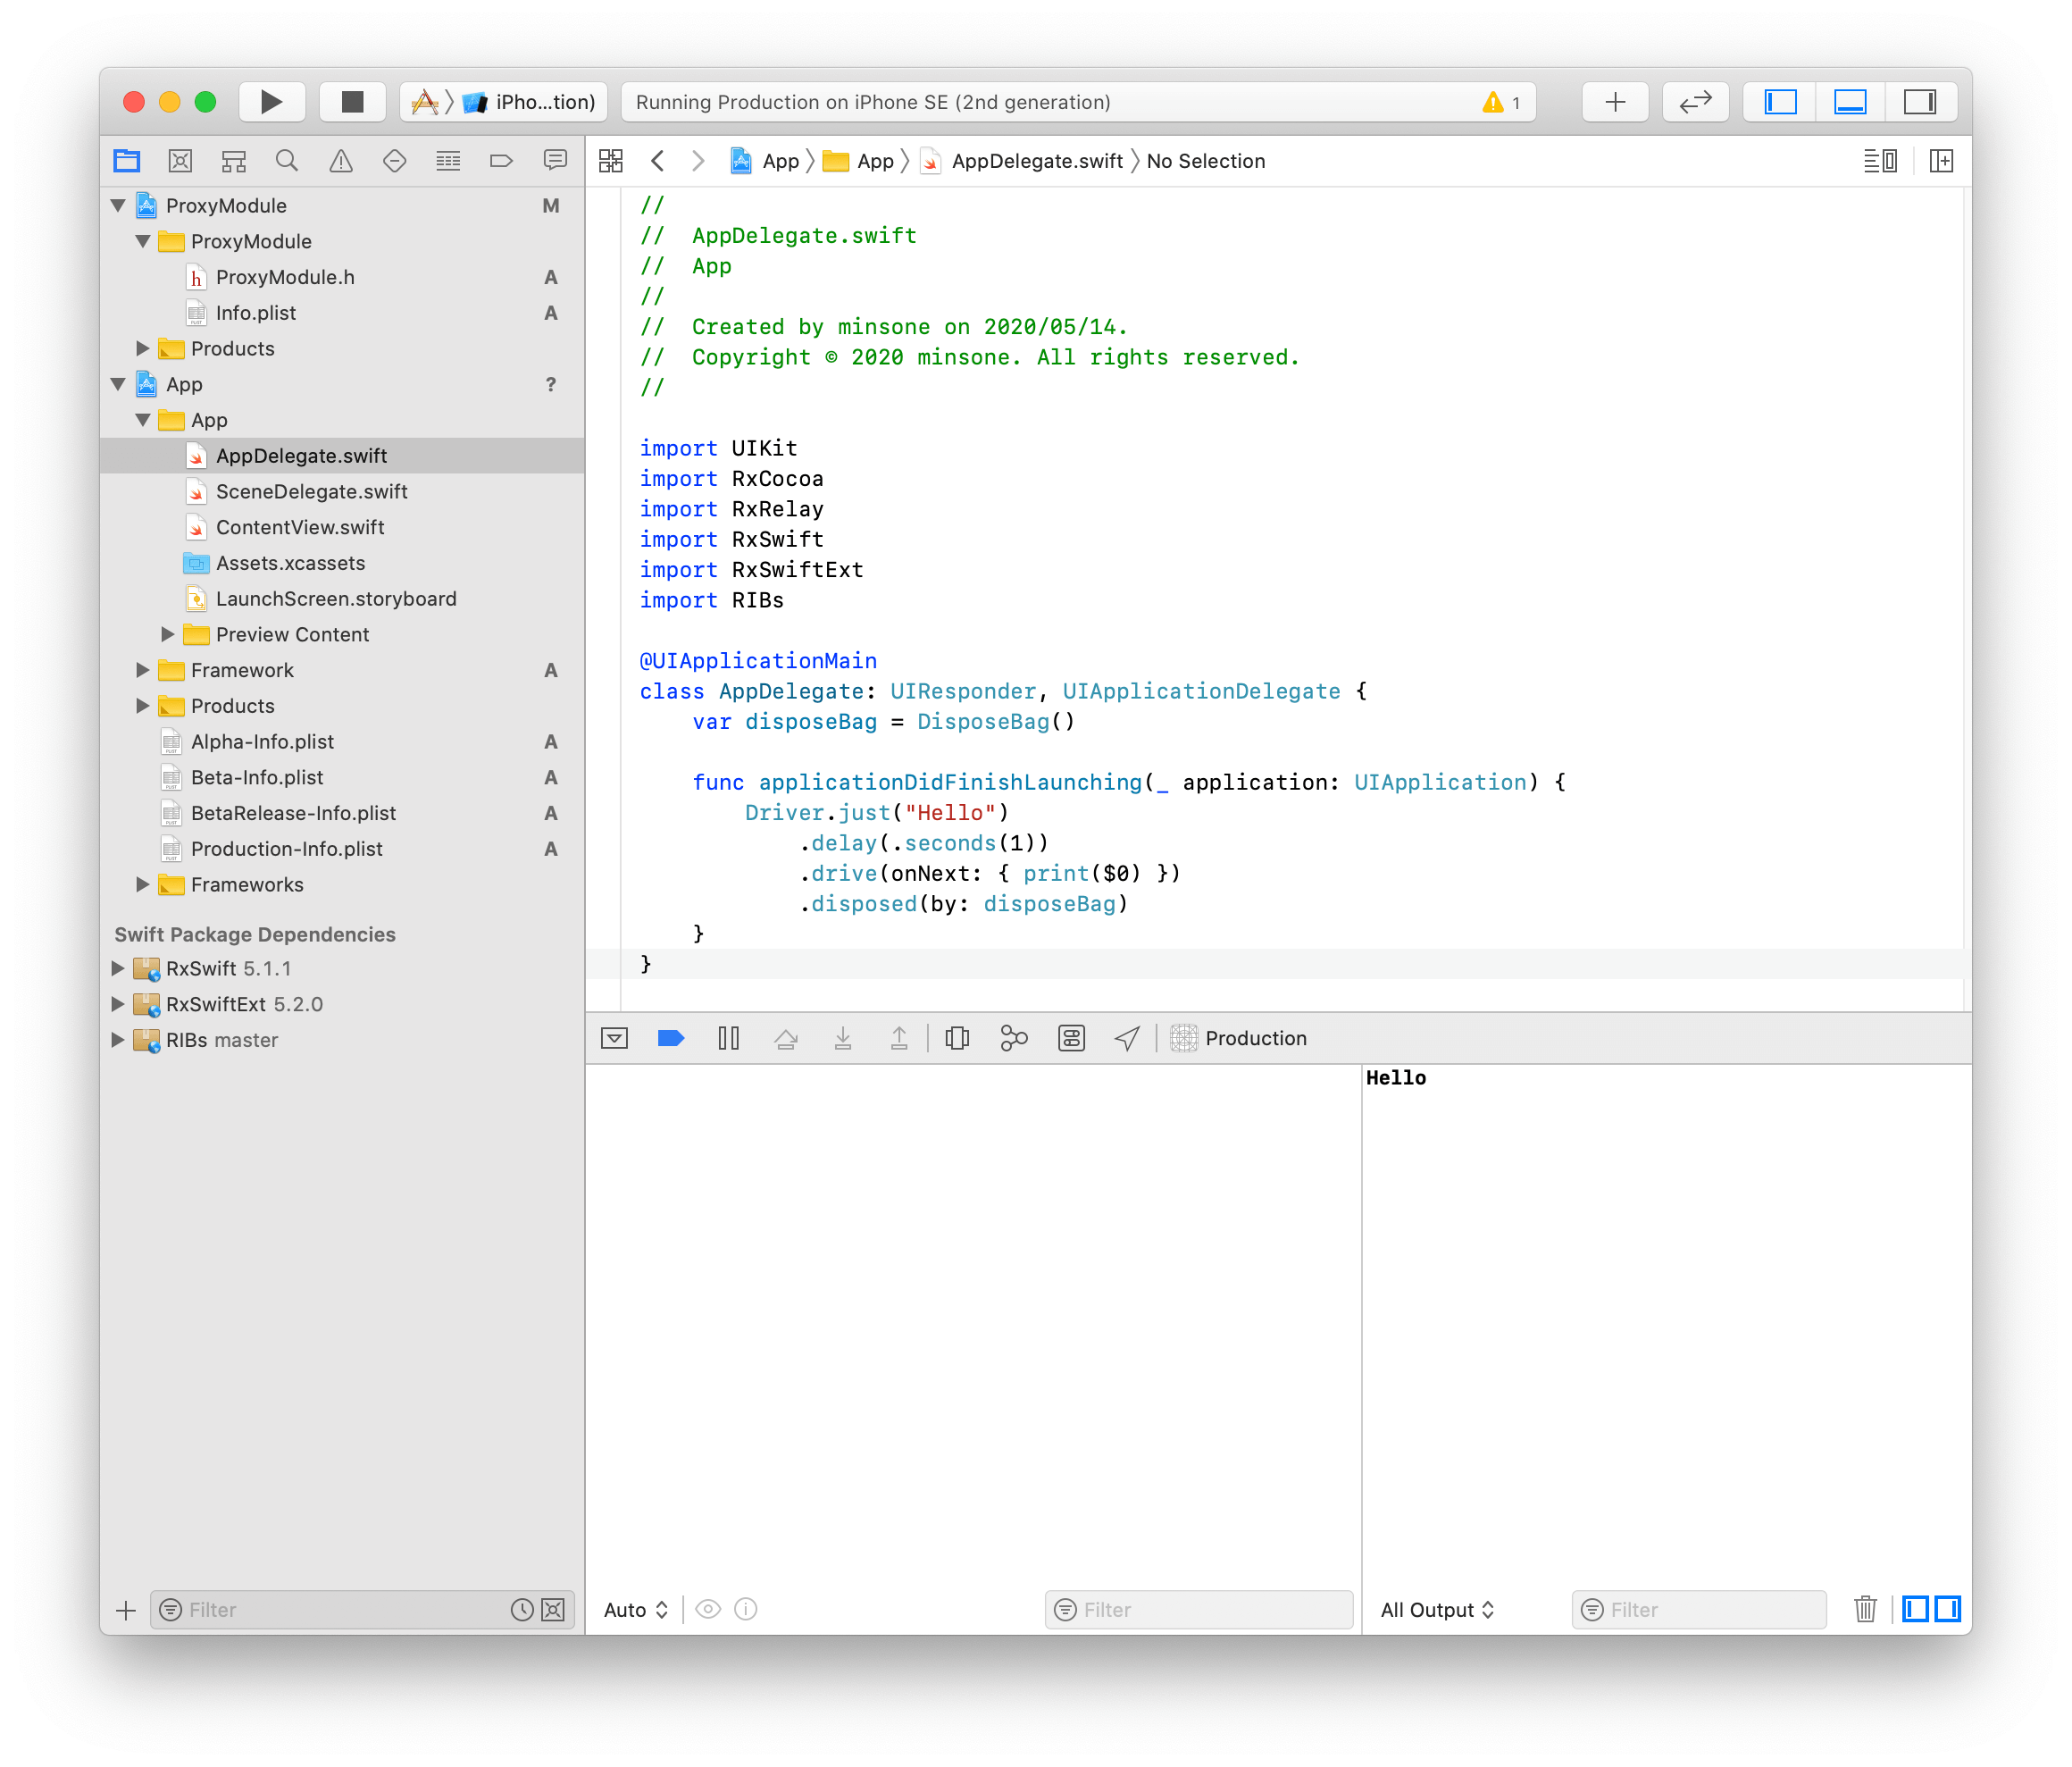Show the Symbol navigator tab

[x=234, y=161]
